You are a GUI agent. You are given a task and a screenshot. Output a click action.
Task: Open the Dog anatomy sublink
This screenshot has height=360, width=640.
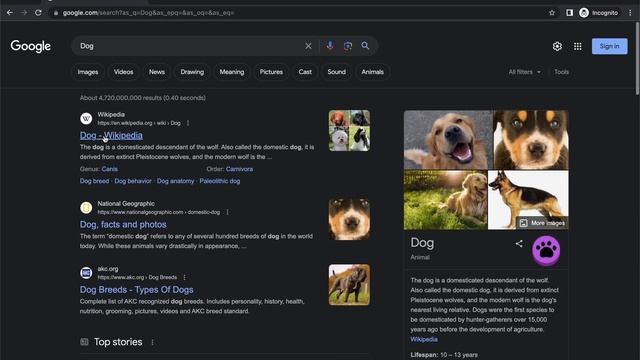(x=176, y=181)
